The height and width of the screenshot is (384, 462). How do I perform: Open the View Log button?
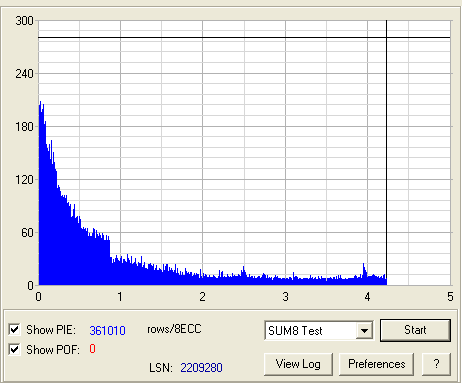298,364
